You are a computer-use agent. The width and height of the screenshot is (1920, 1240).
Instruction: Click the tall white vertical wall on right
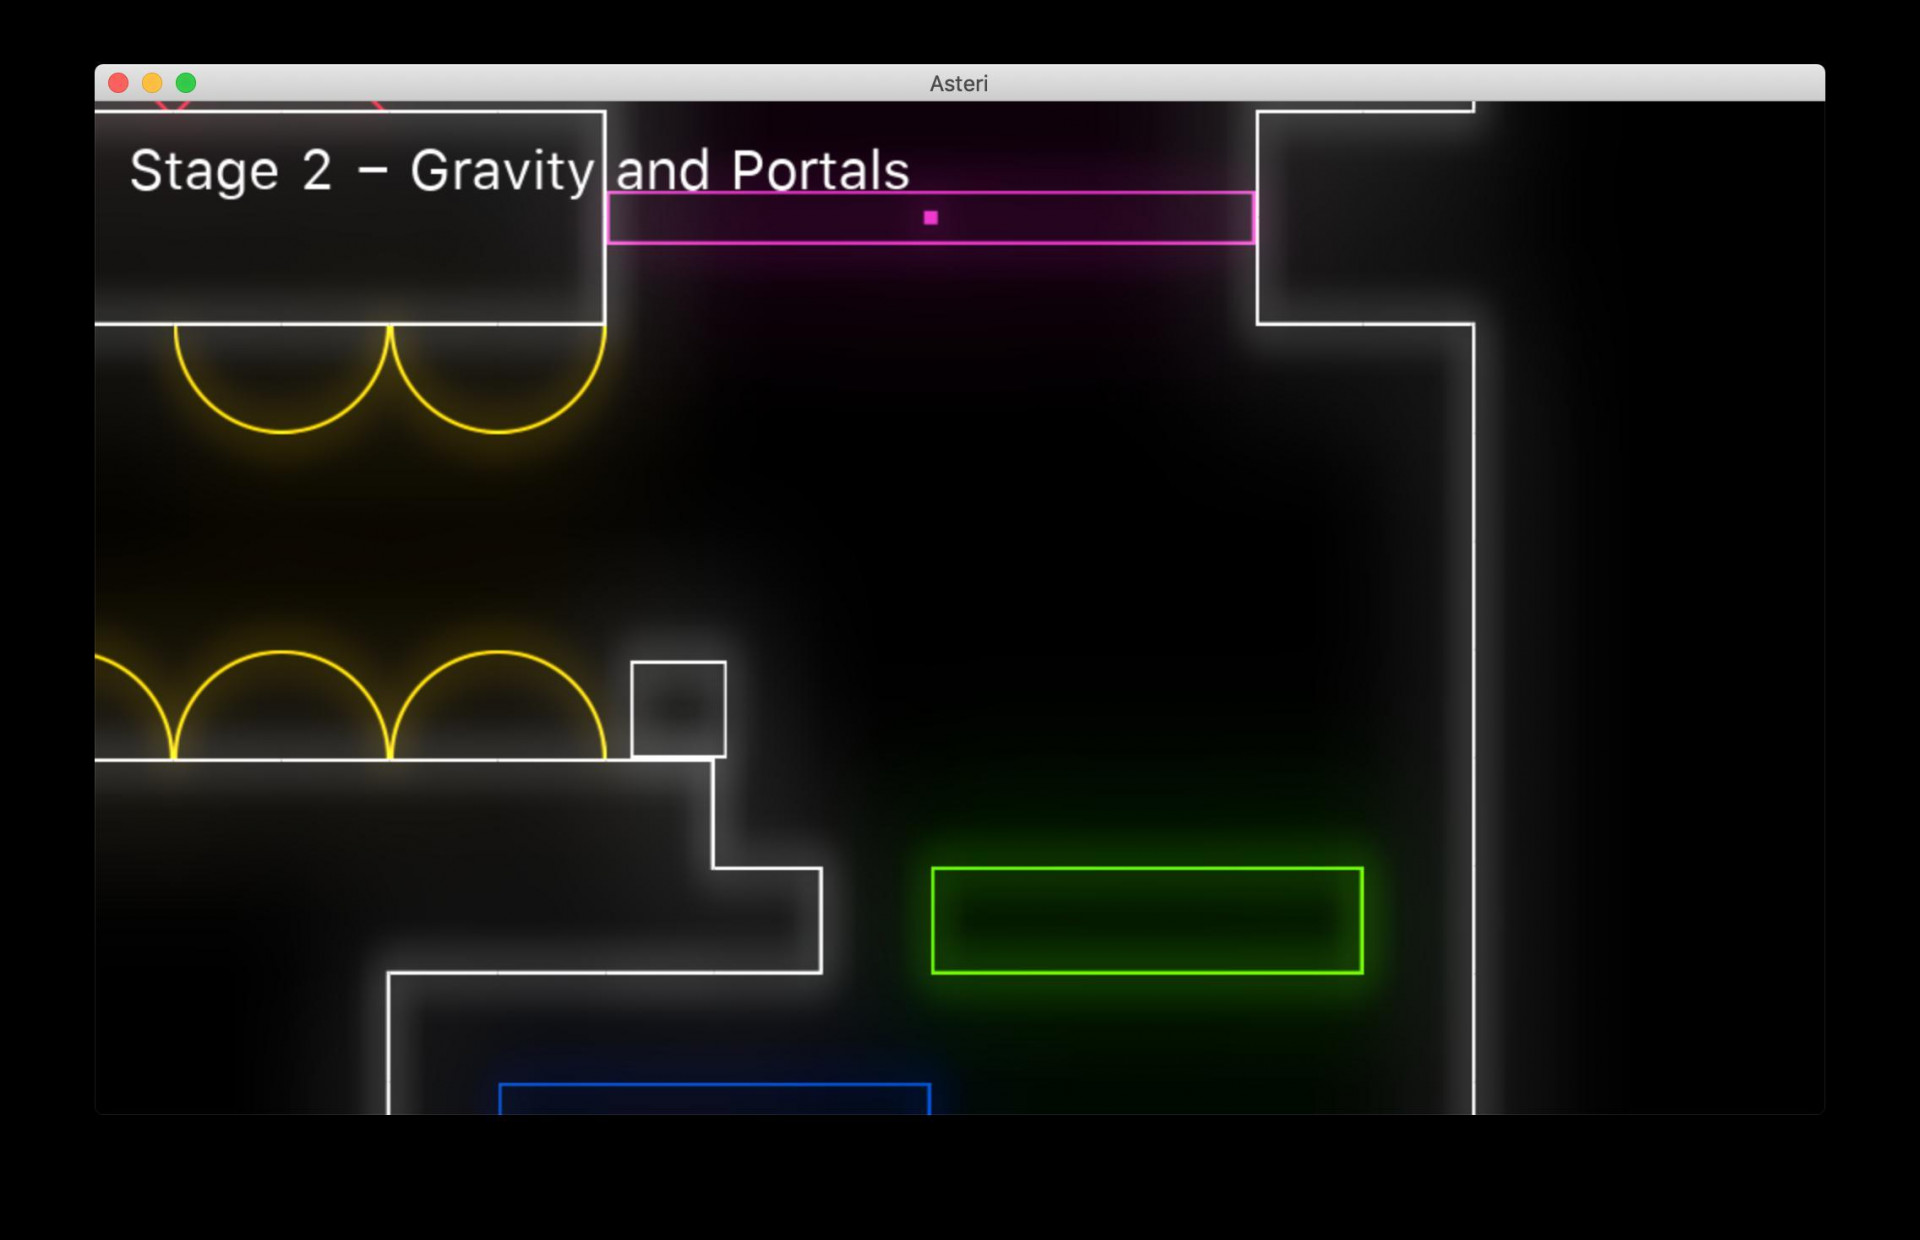1473,718
